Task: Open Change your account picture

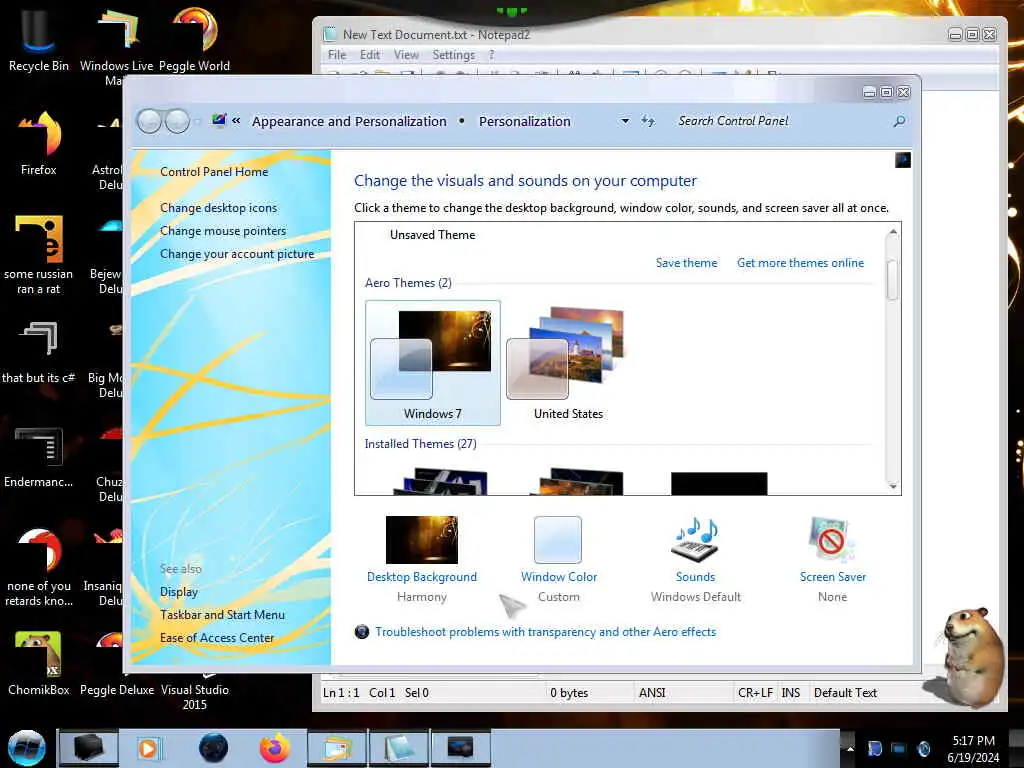Action: 237,254
